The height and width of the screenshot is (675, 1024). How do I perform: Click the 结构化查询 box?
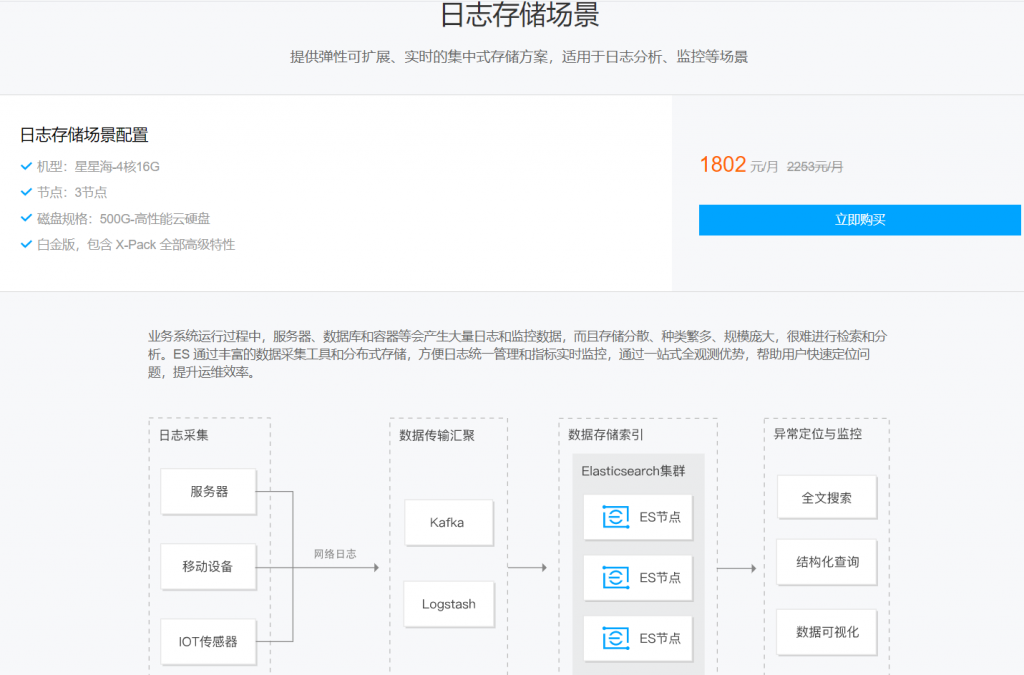point(827,562)
